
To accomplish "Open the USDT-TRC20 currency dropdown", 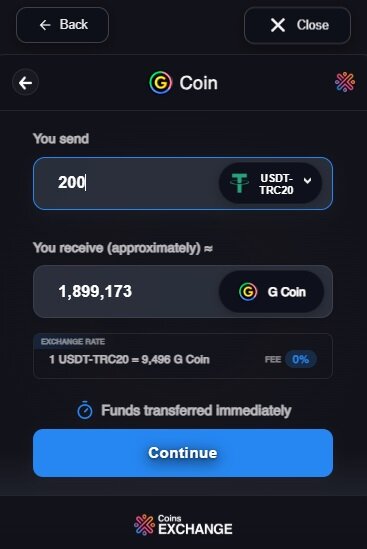I will [x=270, y=183].
